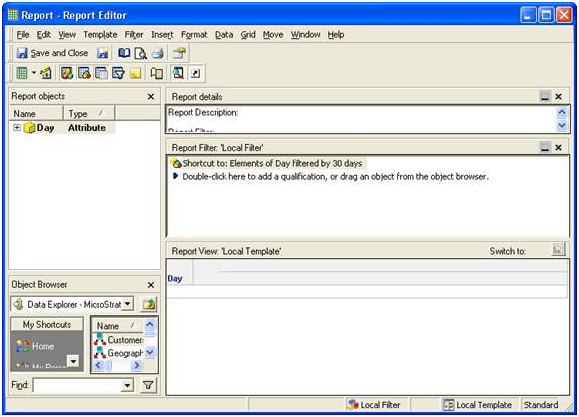Viewport: 579px width, 417px height.
Task: Click inside the Find input field
Action: 78,386
